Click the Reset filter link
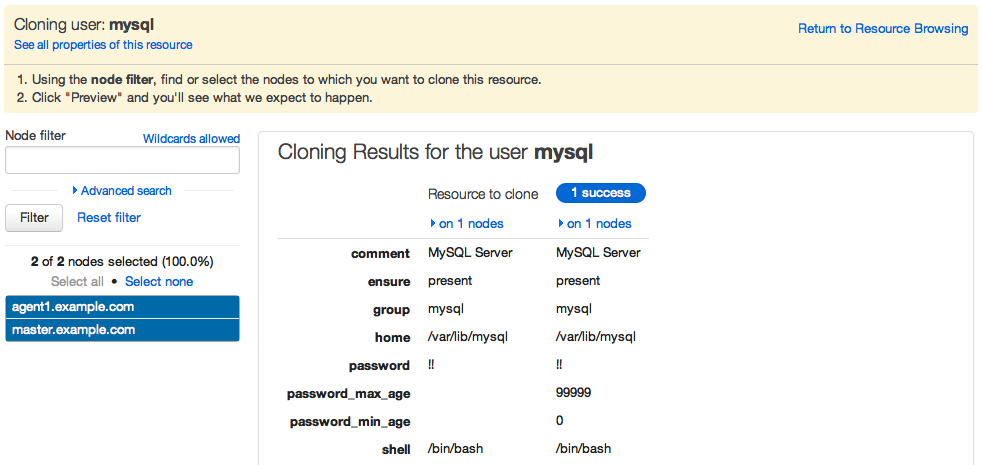 point(109,217)
